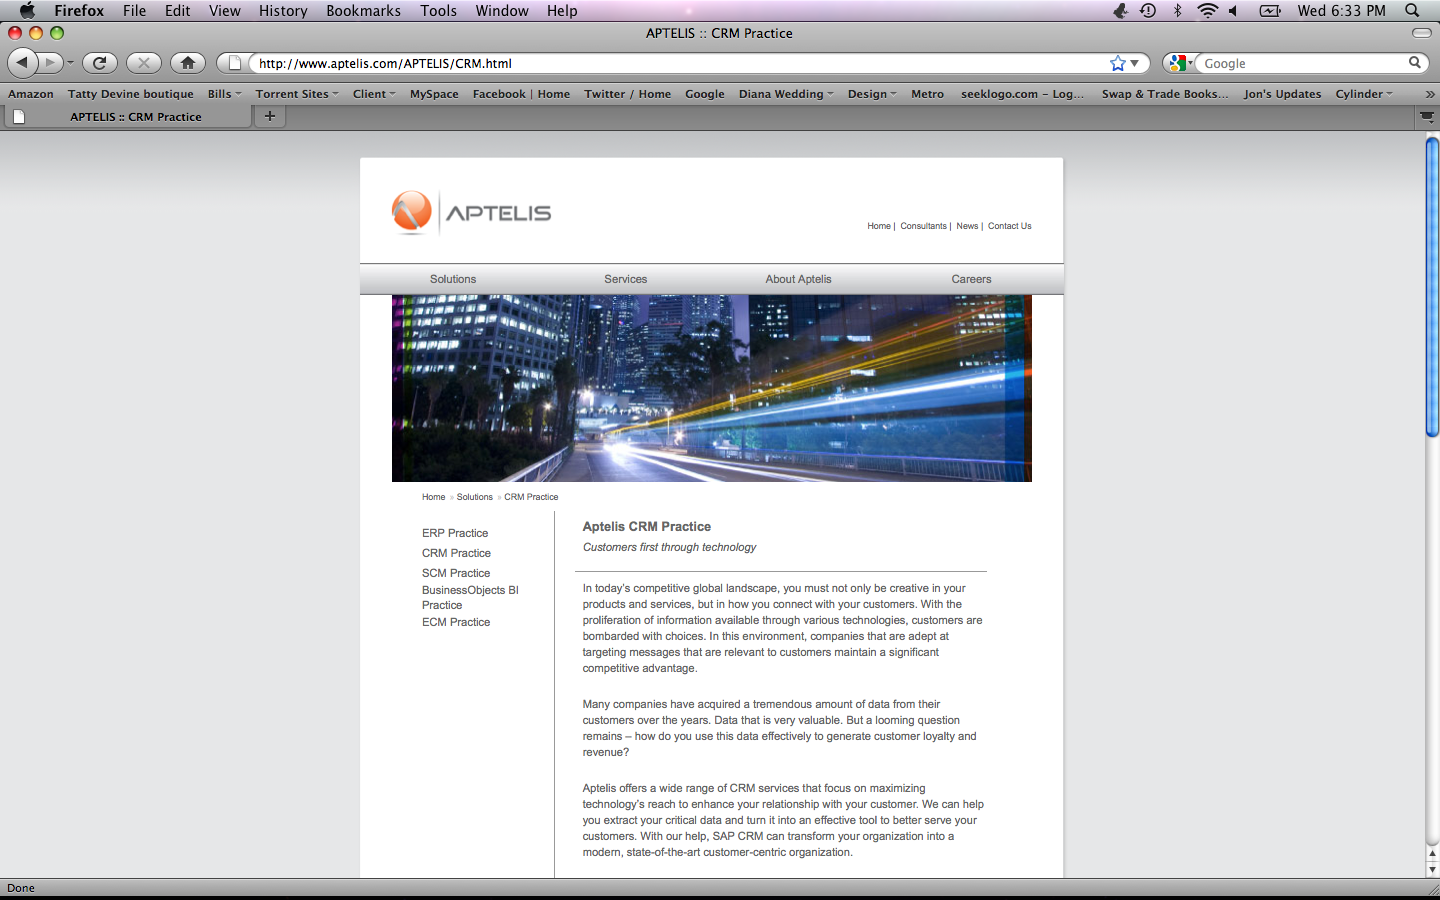Viewport: 1440px width, 900px height.
Task: Open the Google search engine selector
Action: click(1179, 63)
